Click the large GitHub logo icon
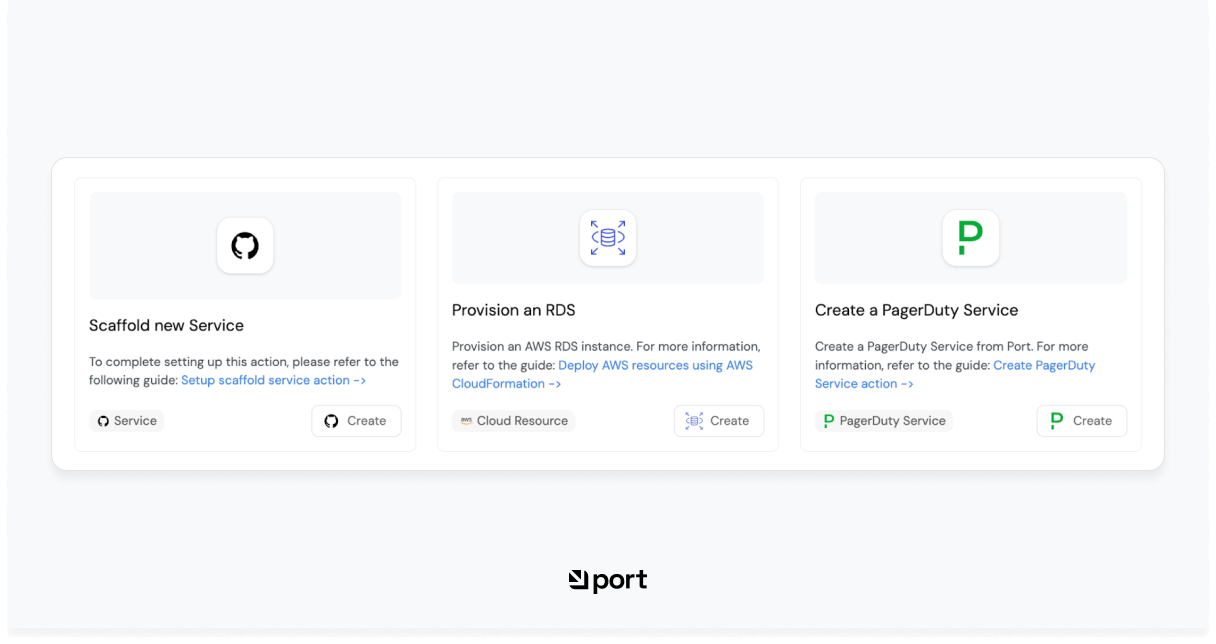This screenshot has height=644, width=1216. tap(245, 245)
